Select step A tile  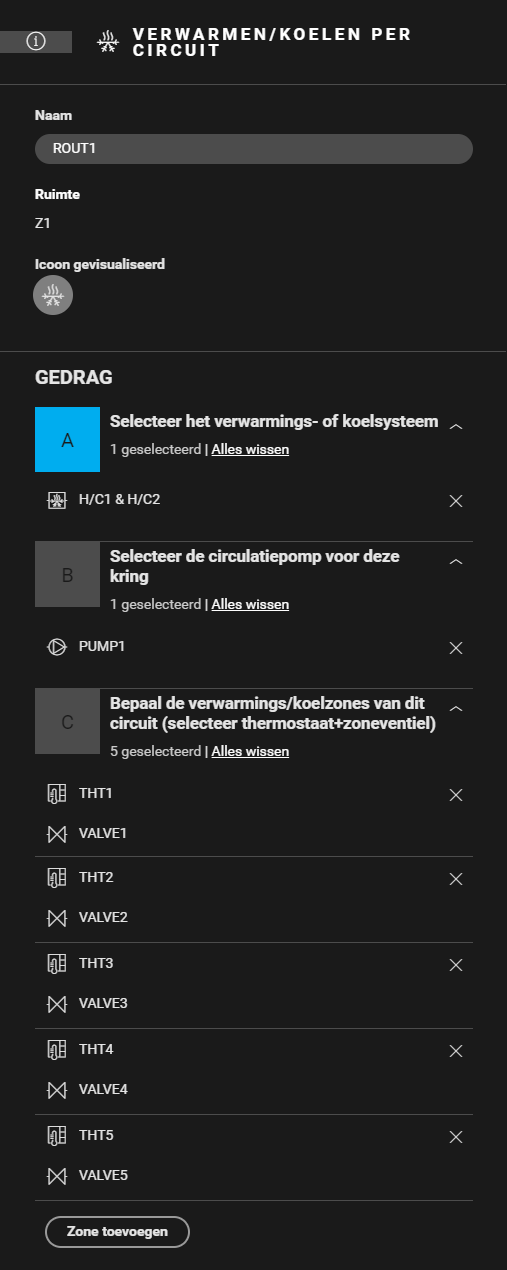(67, 439)
